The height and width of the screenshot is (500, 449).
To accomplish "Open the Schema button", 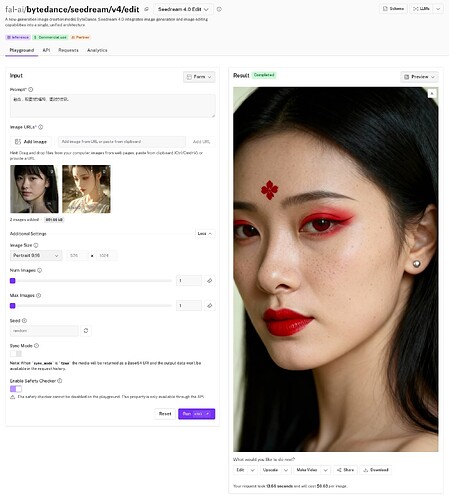I will (x=393, y=9).
